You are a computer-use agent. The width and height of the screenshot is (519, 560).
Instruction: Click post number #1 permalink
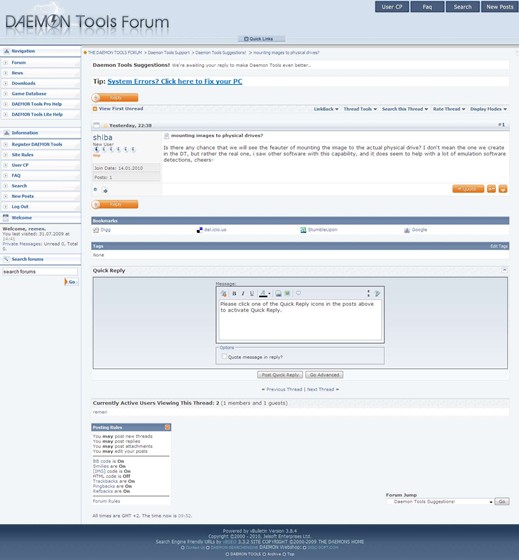[501, 125]
